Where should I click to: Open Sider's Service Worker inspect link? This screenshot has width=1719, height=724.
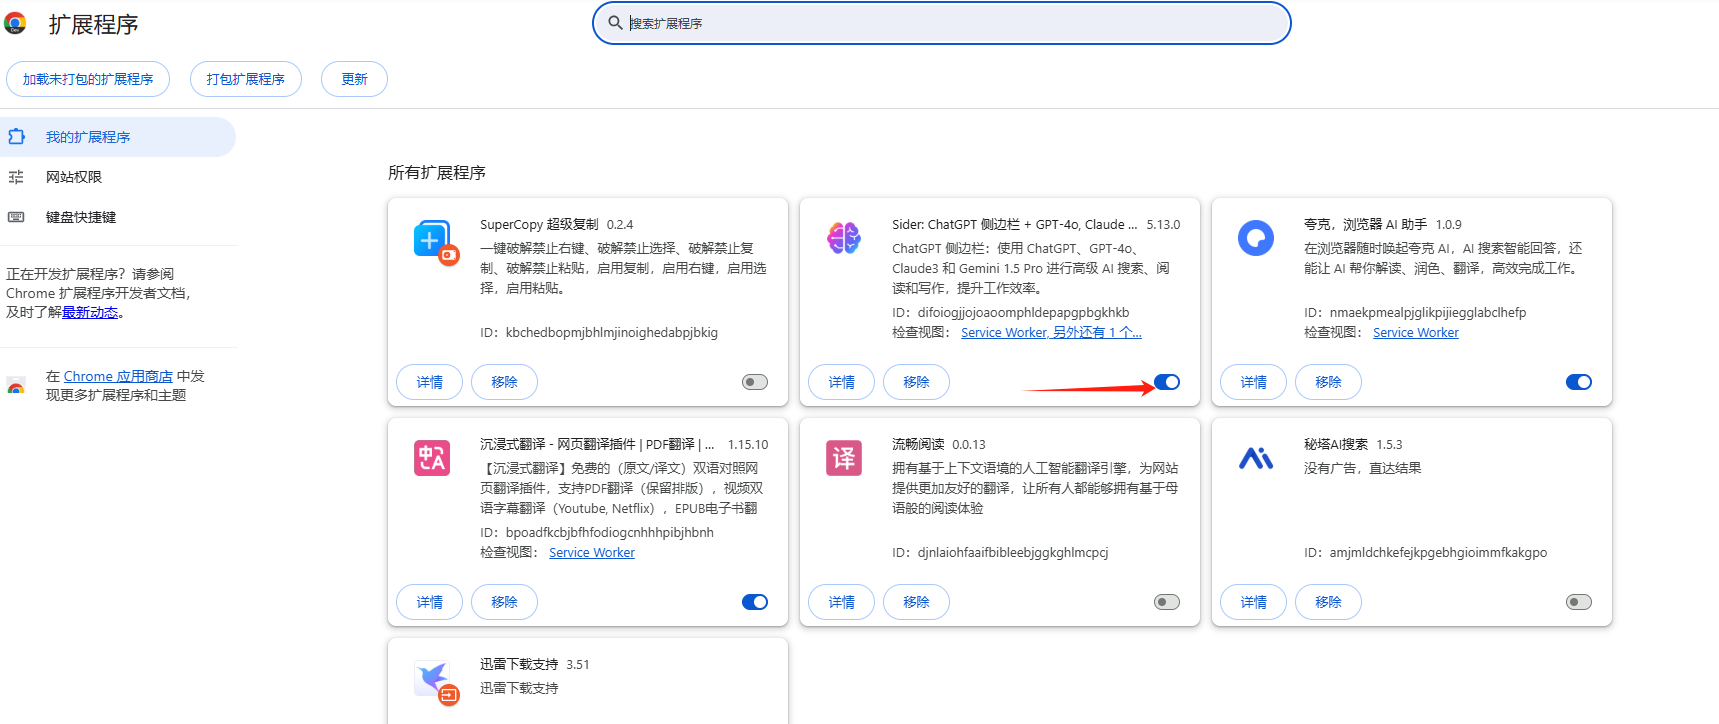point(1051,332)
